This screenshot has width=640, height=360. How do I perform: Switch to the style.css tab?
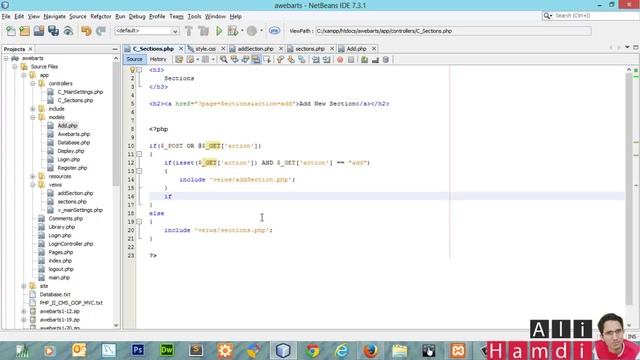205,49
